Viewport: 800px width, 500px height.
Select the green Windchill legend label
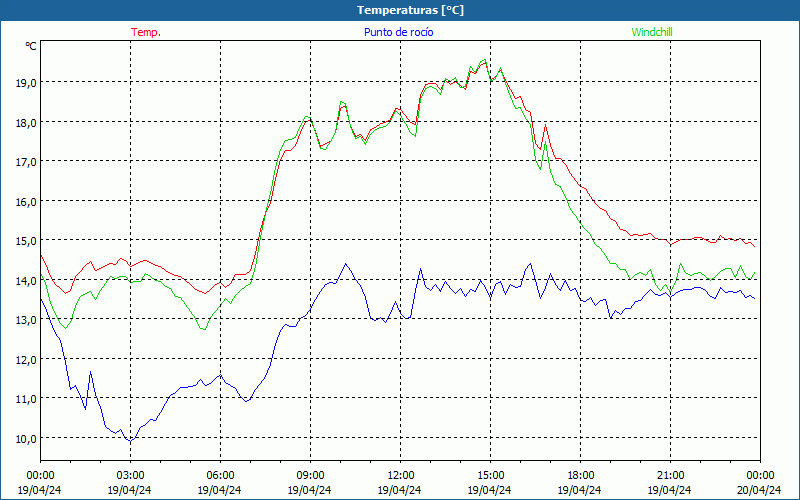[x=652, y=32]
